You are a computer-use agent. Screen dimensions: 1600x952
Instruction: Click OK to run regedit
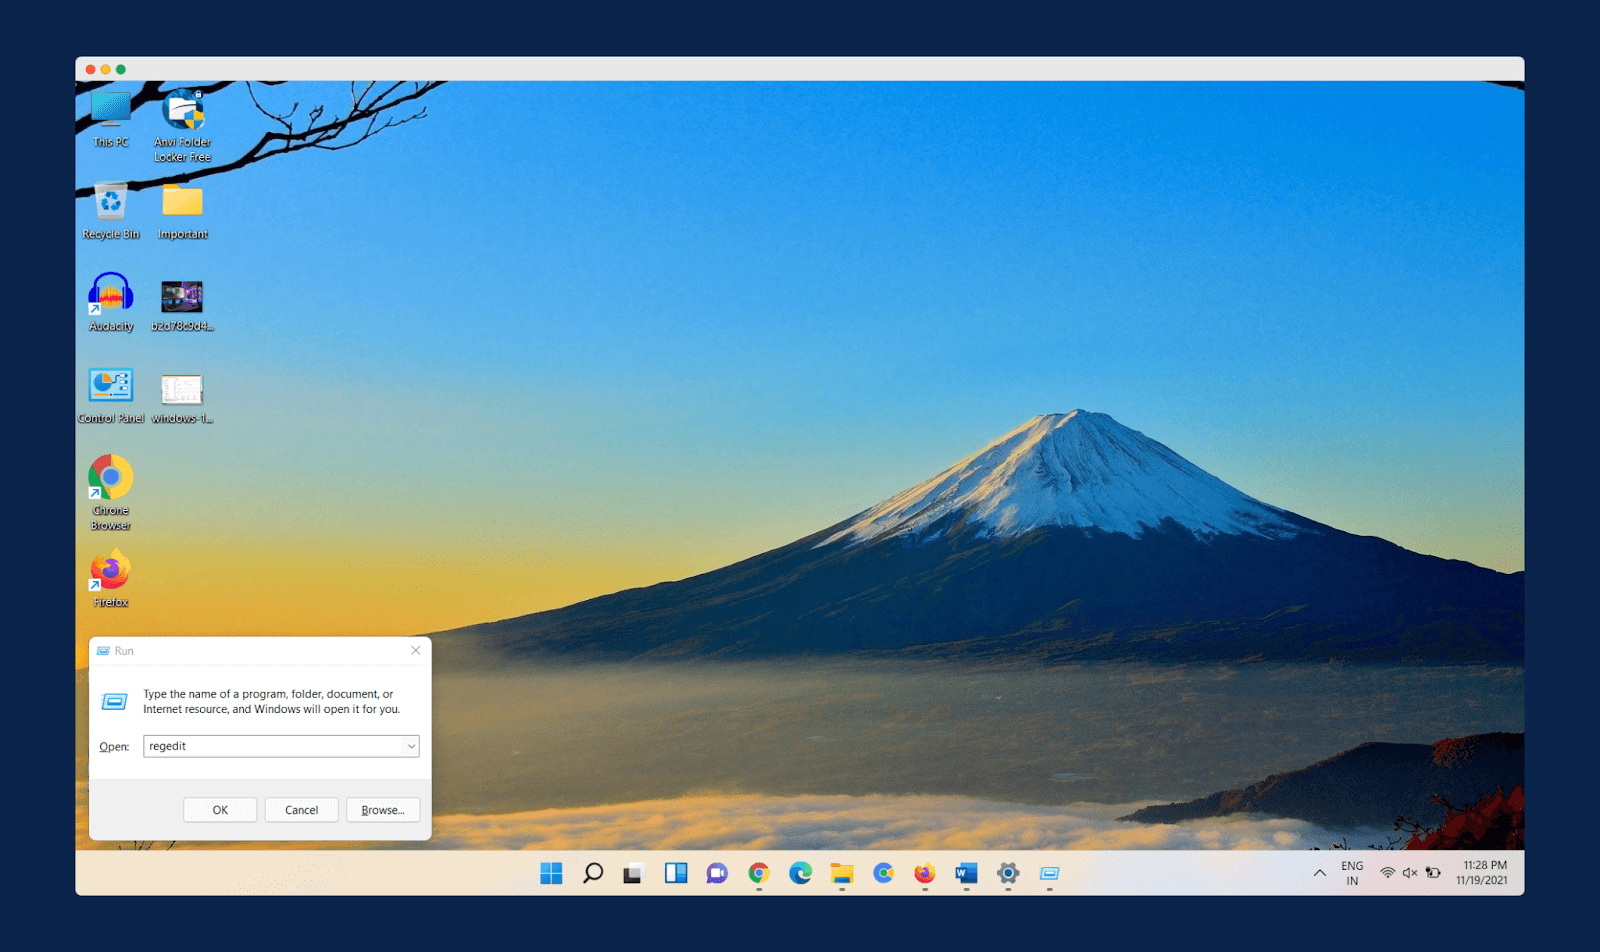220,809
